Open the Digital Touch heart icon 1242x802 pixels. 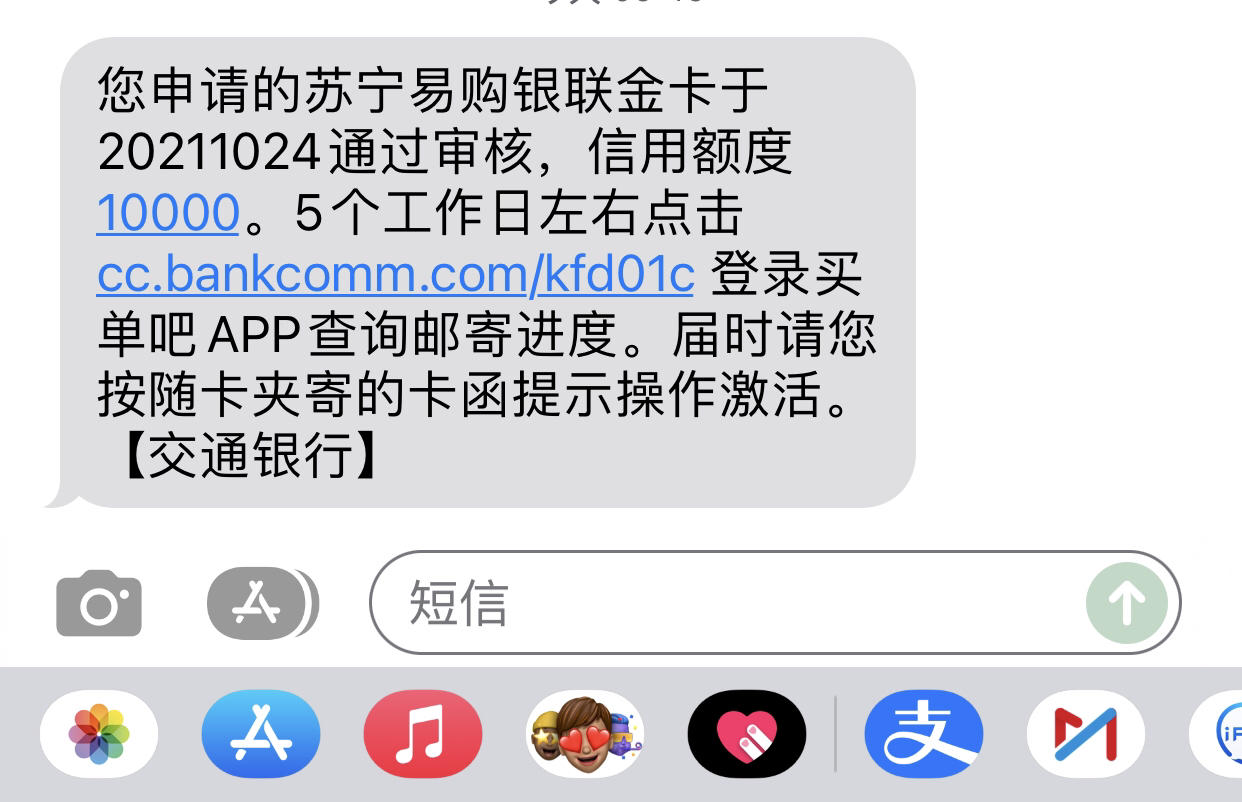[x=747, y=735]
